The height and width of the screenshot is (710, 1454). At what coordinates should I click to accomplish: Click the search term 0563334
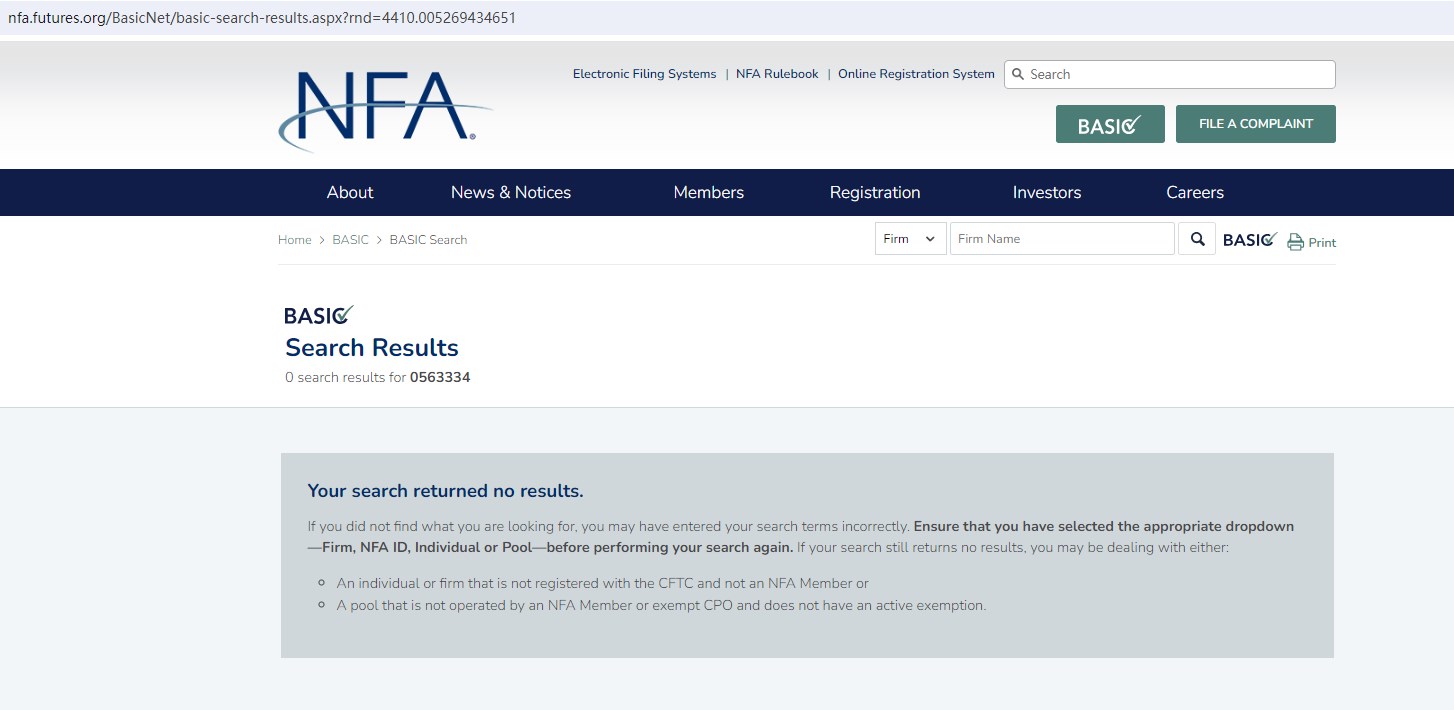click(440, 378)
